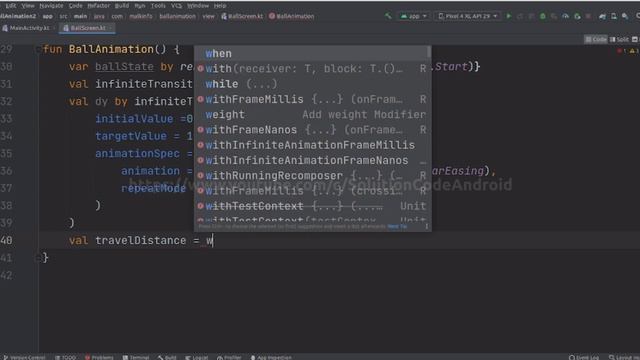Click the 'view' breadcrumb segment
Image resolution: width=640 pixels, height=360 pixels.
tap(209, 16)
